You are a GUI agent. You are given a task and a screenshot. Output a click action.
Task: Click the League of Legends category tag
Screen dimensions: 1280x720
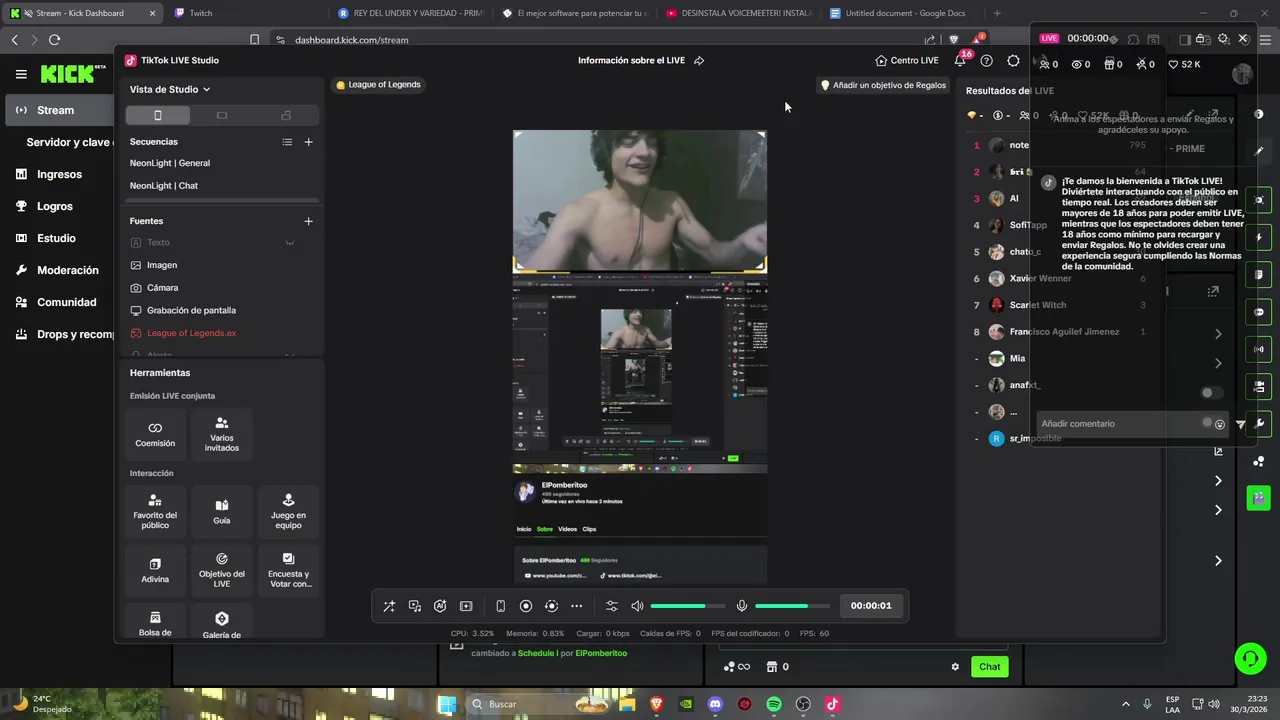tap(378, 85)
